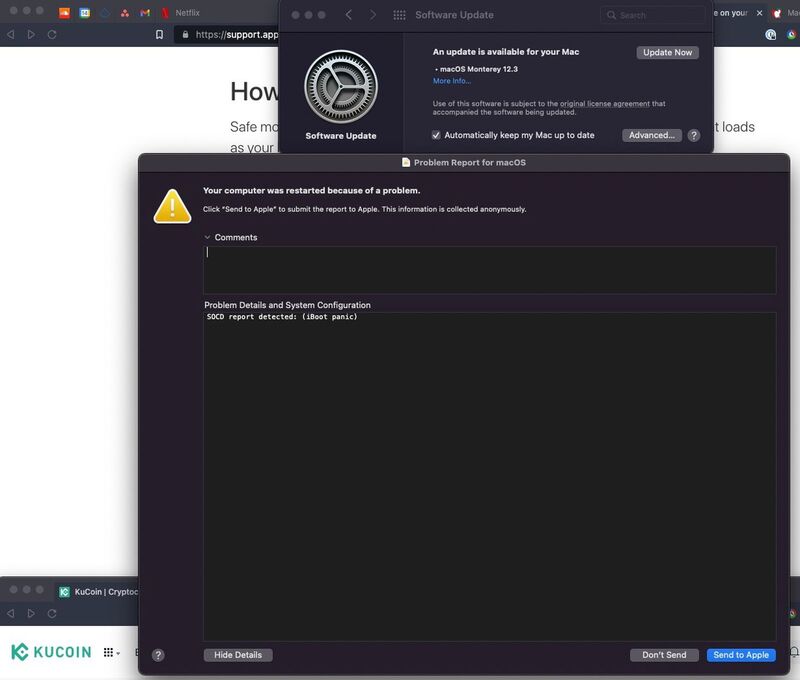The image size is (800, 680).
Task: Click the lock icon in address bar
Action: (x=185, y=35)
